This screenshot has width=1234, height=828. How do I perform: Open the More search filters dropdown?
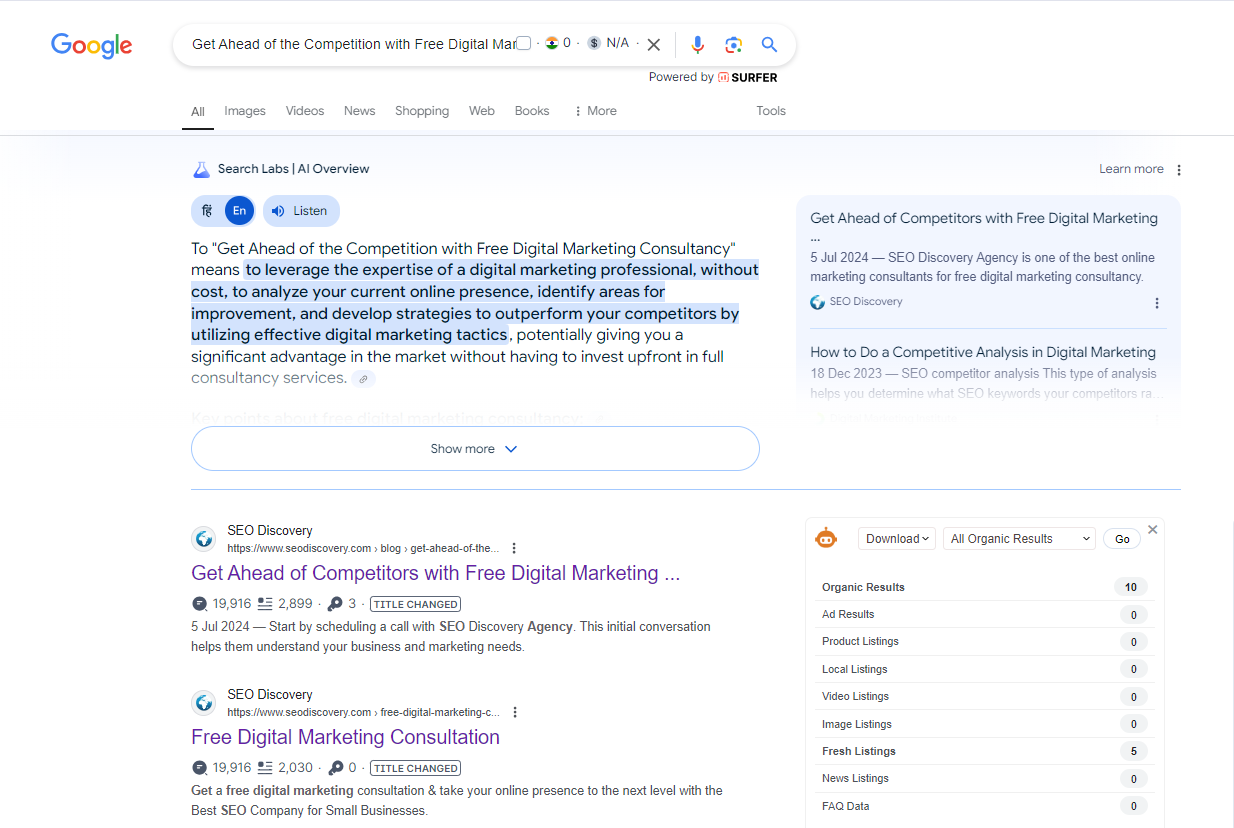[595, 111]
